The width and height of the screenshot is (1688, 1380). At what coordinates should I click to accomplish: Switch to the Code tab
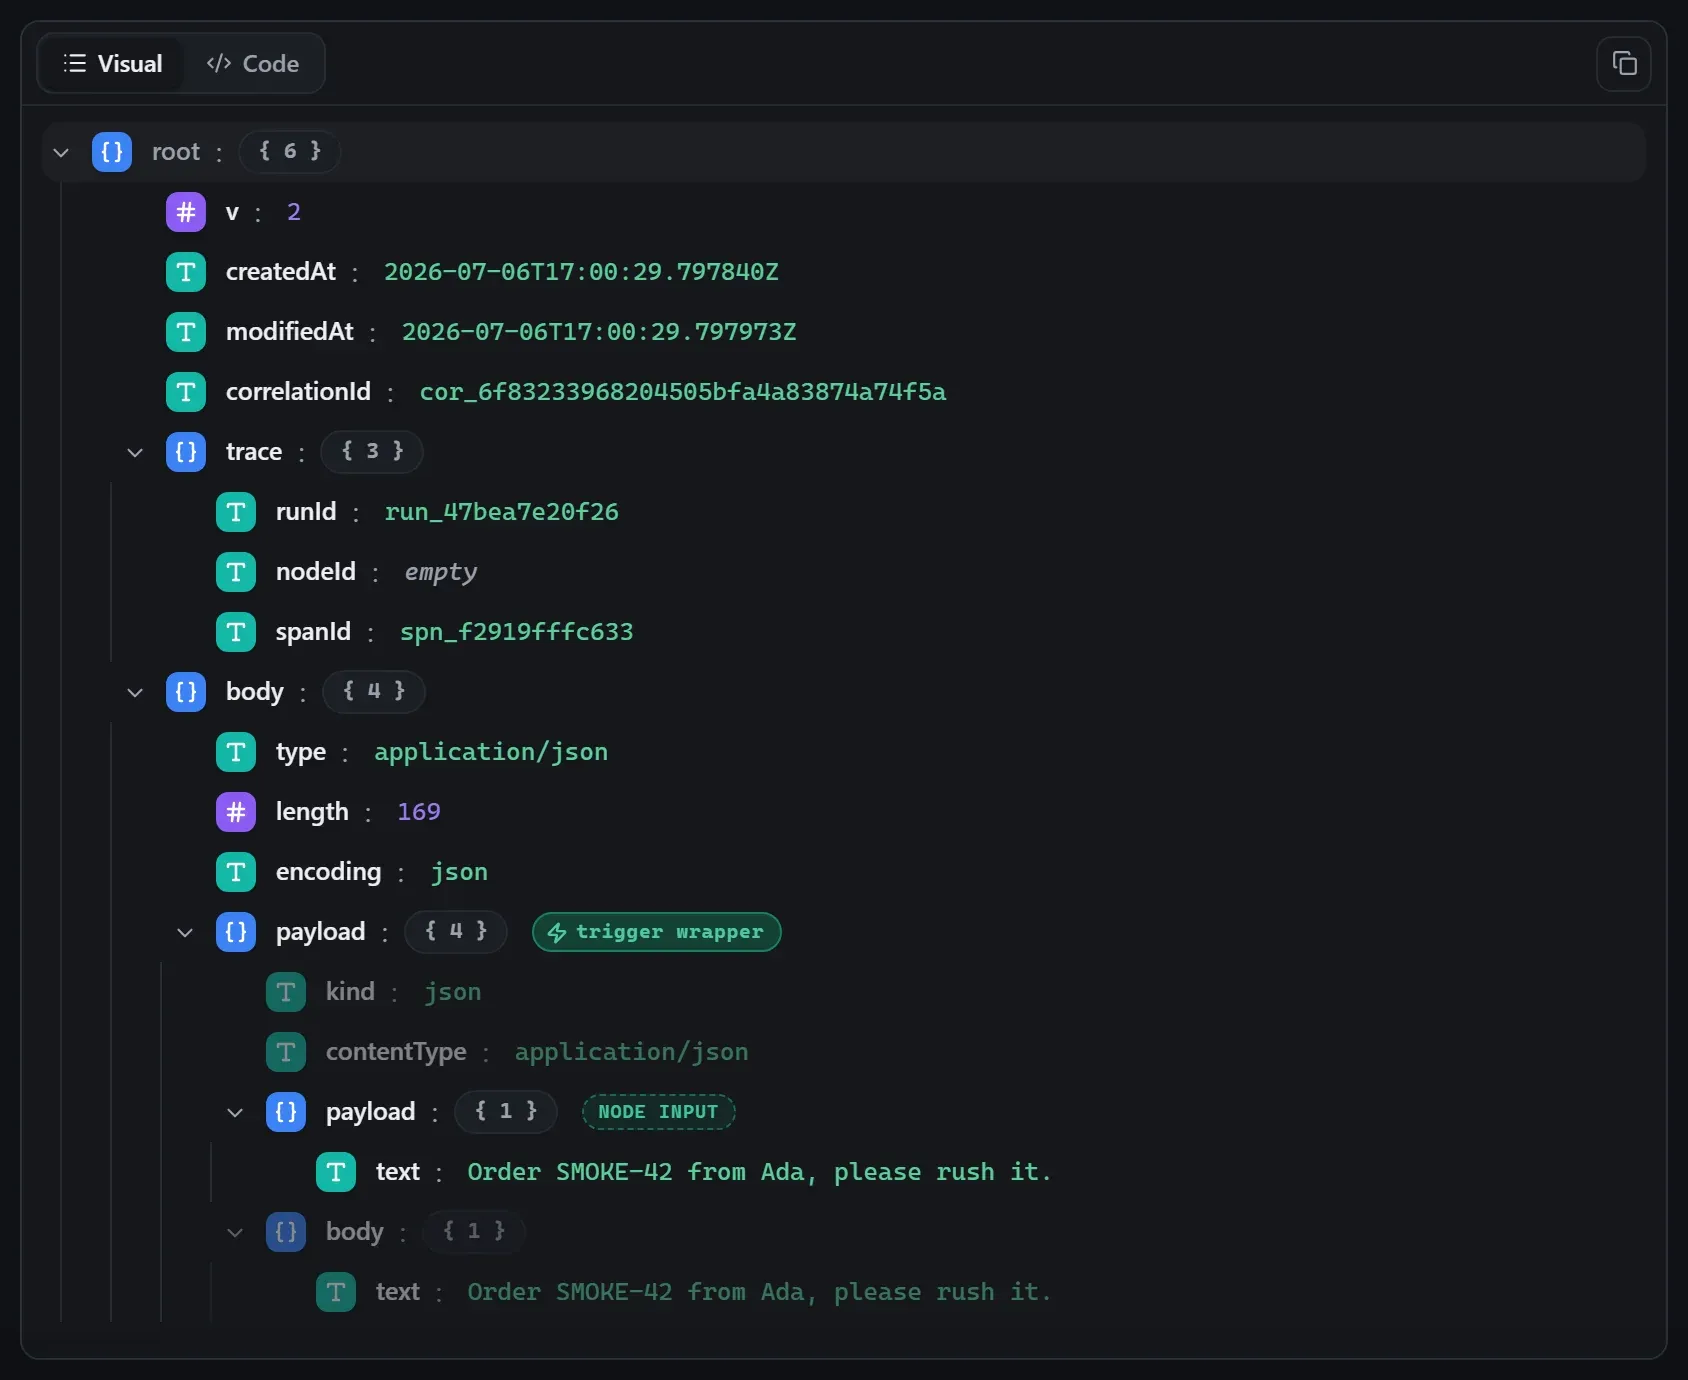[253, 63]
